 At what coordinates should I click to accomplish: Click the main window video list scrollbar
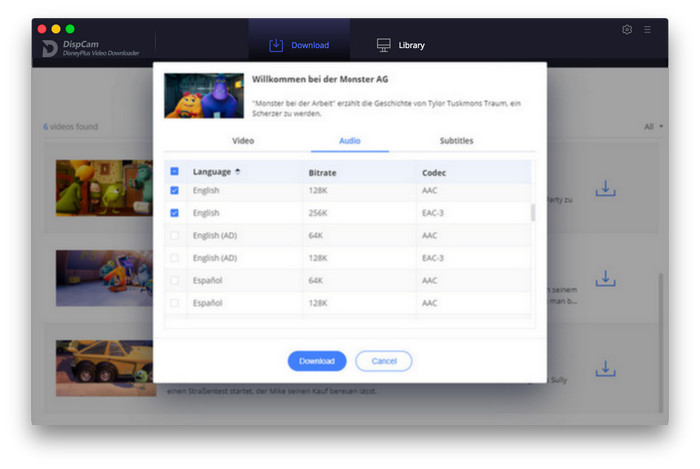point(660,343)
